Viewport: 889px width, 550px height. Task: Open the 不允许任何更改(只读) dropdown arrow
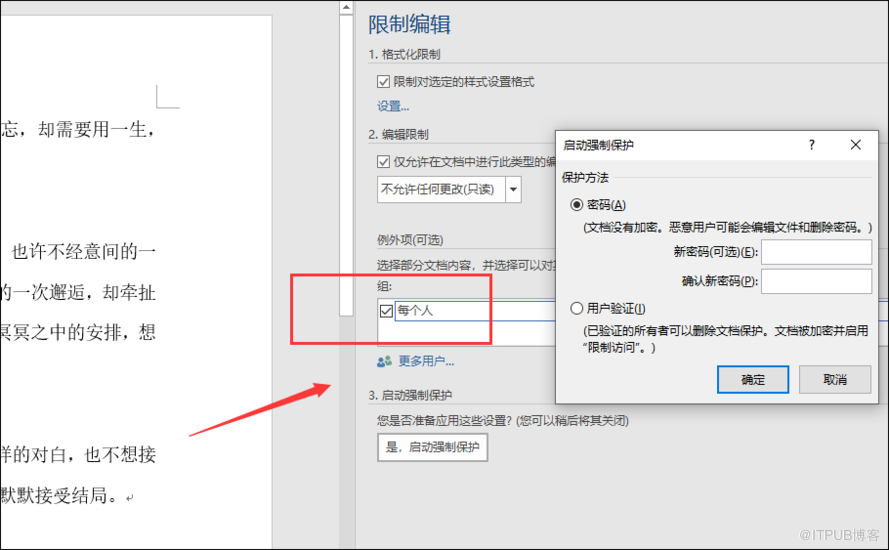[513, 189]
